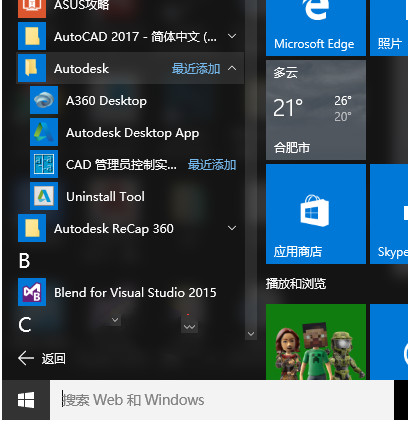Click the Uninstall Tool icon
Image resolution: width=408 pixels, height=425 pixels.
[44, 196]
